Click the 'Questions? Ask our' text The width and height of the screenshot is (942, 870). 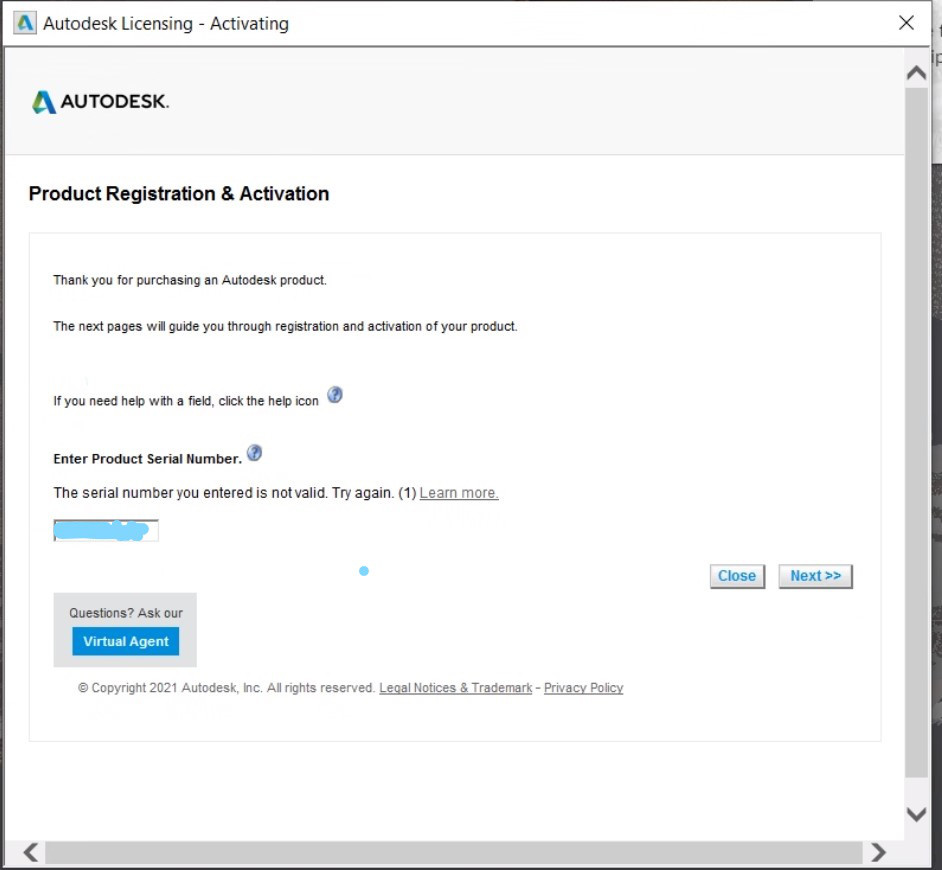pyautogui.click(x=126, y=613)
